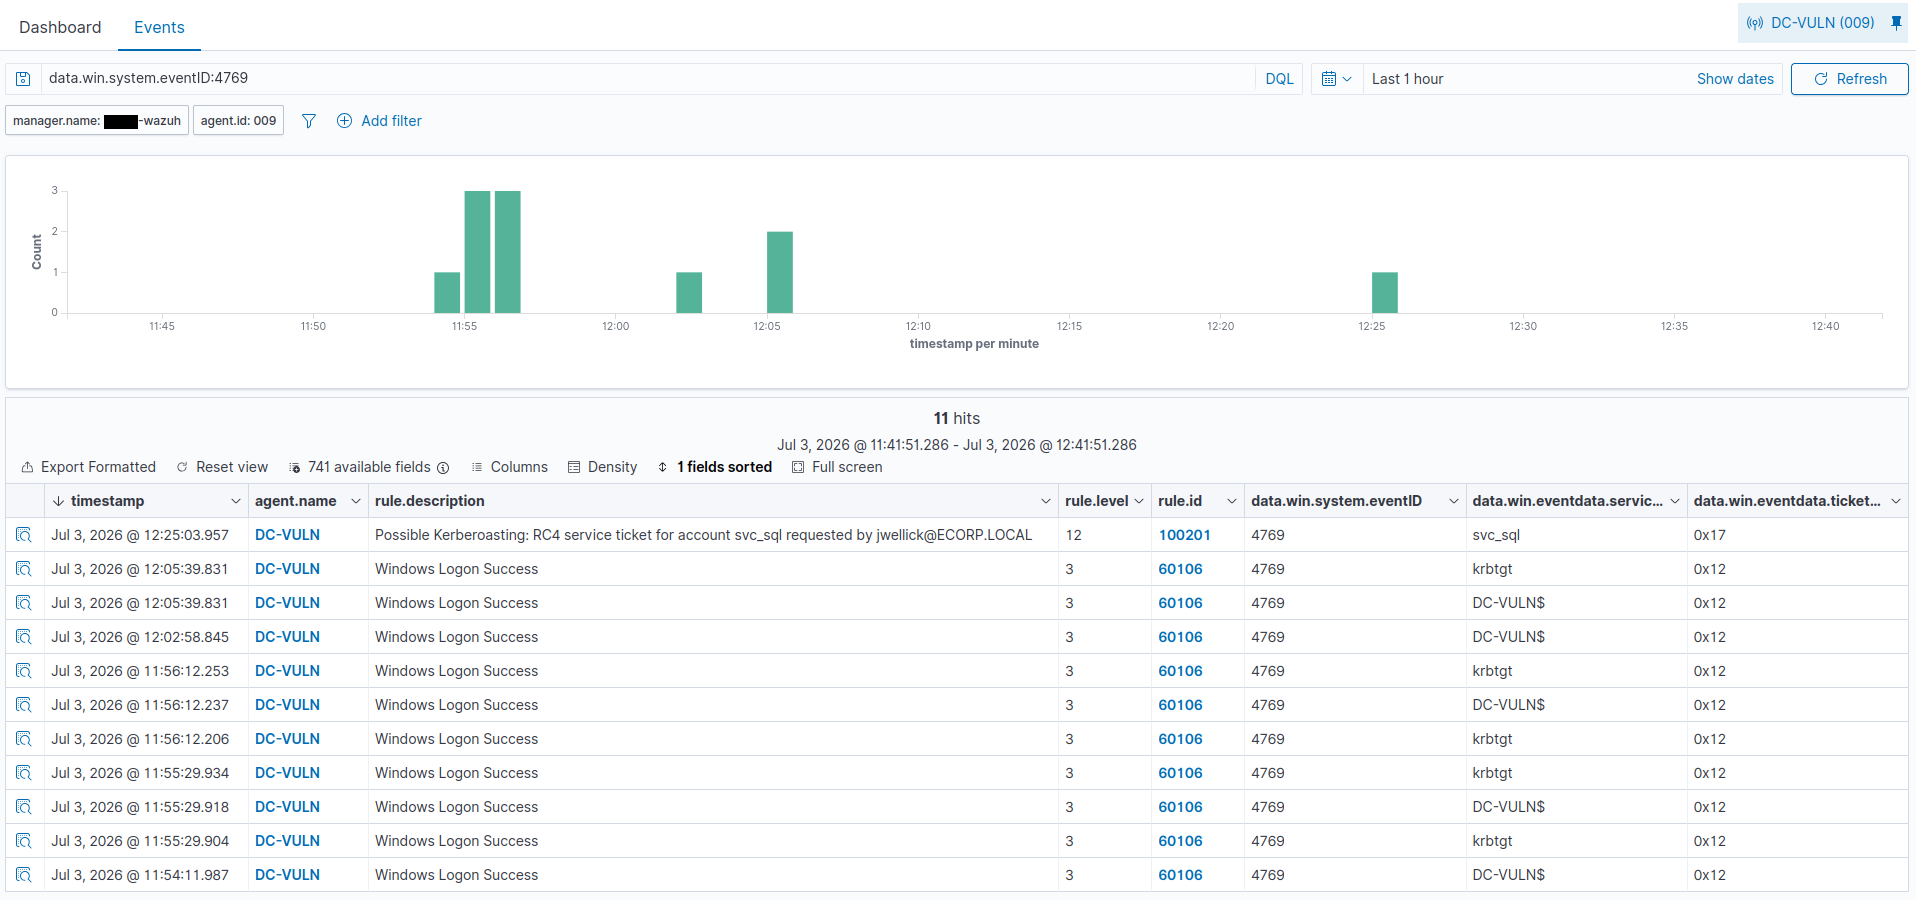Open the 1 fields sorted menu
The image size is (1916, 900).
click(x=715, y=467)
